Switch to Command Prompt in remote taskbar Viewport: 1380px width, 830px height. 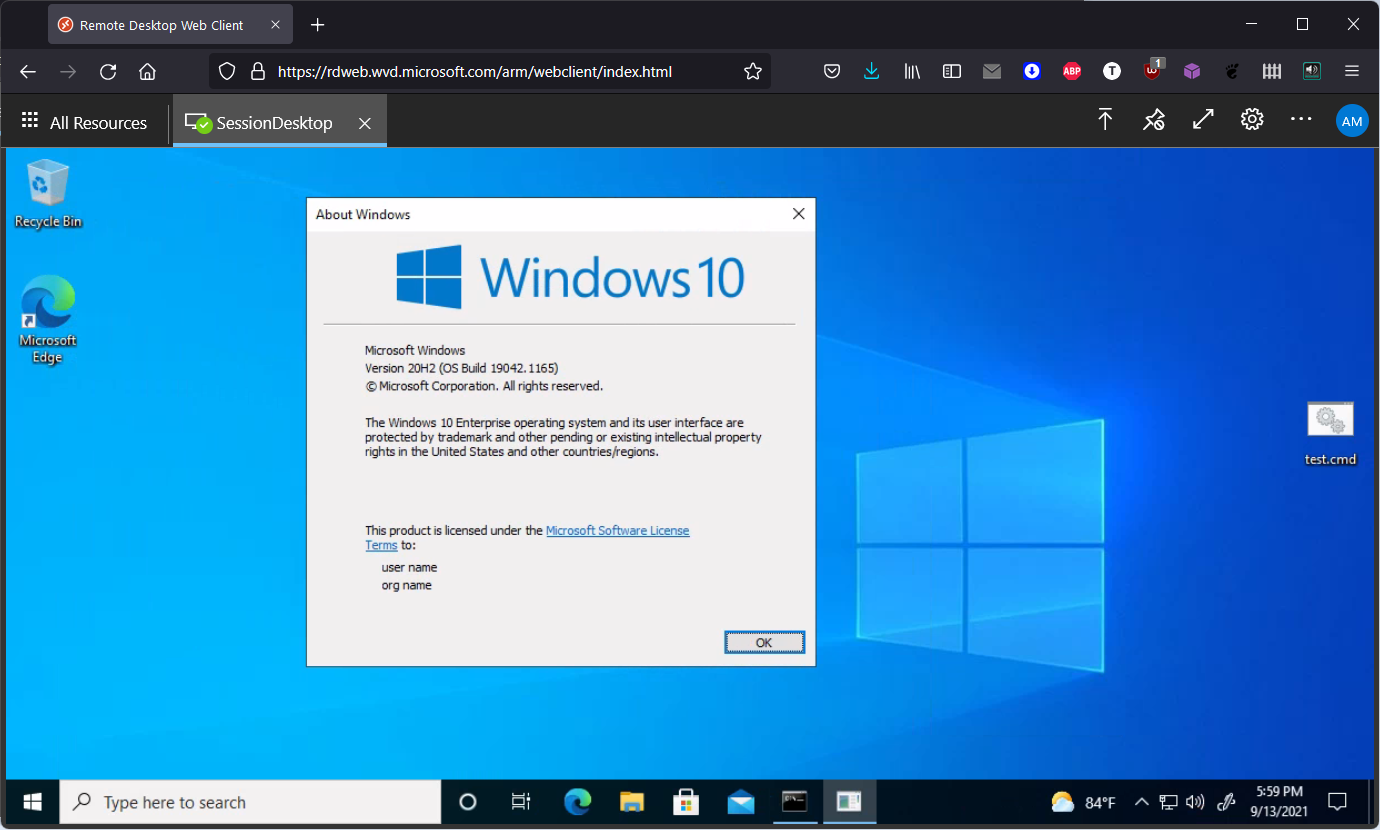795,802
